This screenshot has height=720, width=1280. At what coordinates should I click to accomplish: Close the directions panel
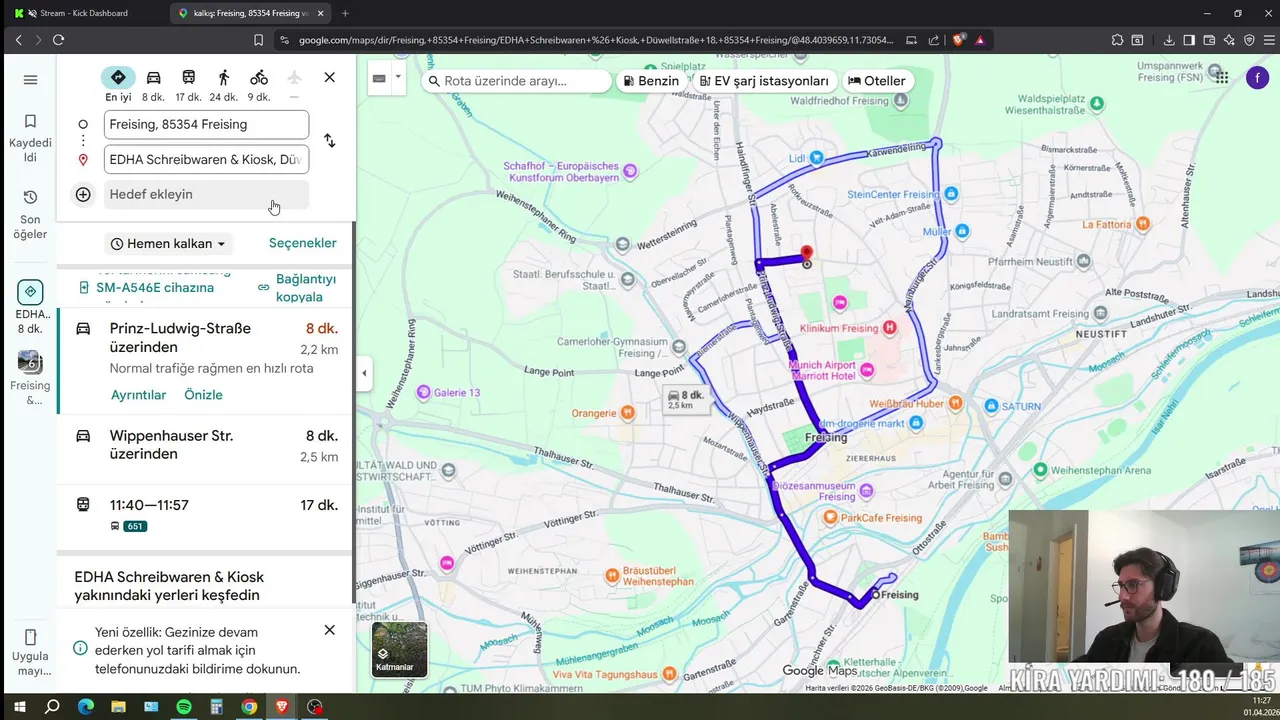pyautogui.click(x=329, y=77)
